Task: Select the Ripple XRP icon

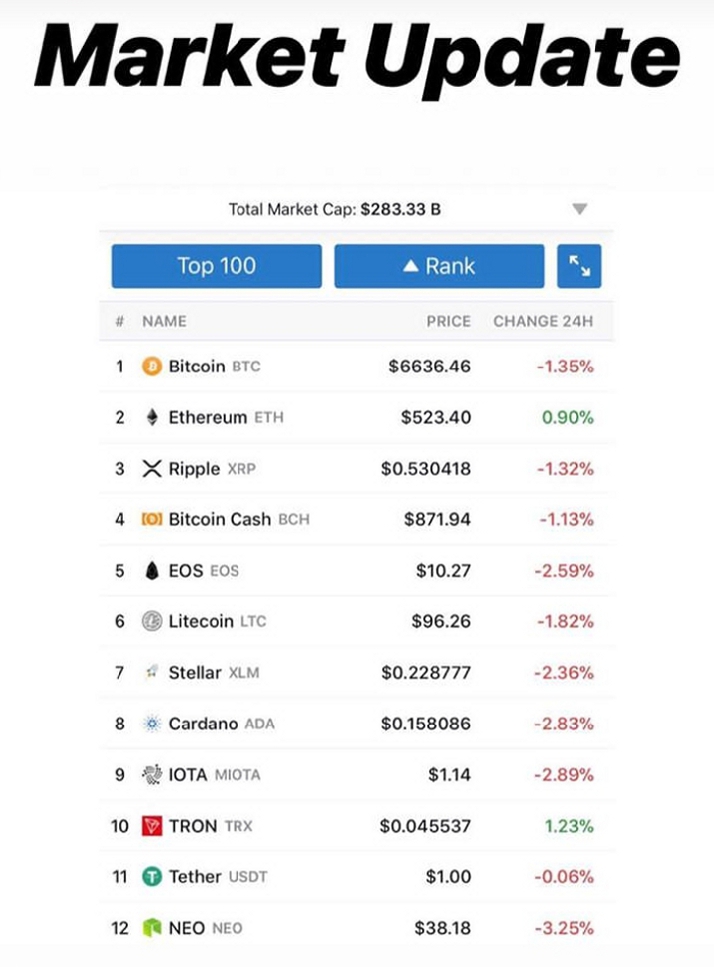Action: 151,468
